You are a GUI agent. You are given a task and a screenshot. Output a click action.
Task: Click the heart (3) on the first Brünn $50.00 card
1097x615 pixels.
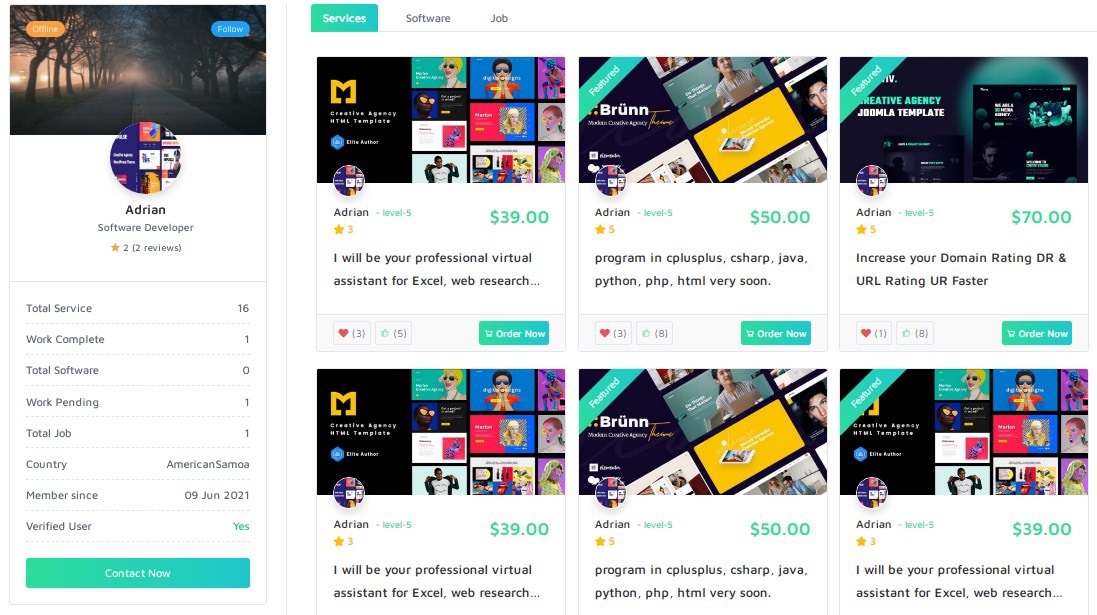(613, 333)
